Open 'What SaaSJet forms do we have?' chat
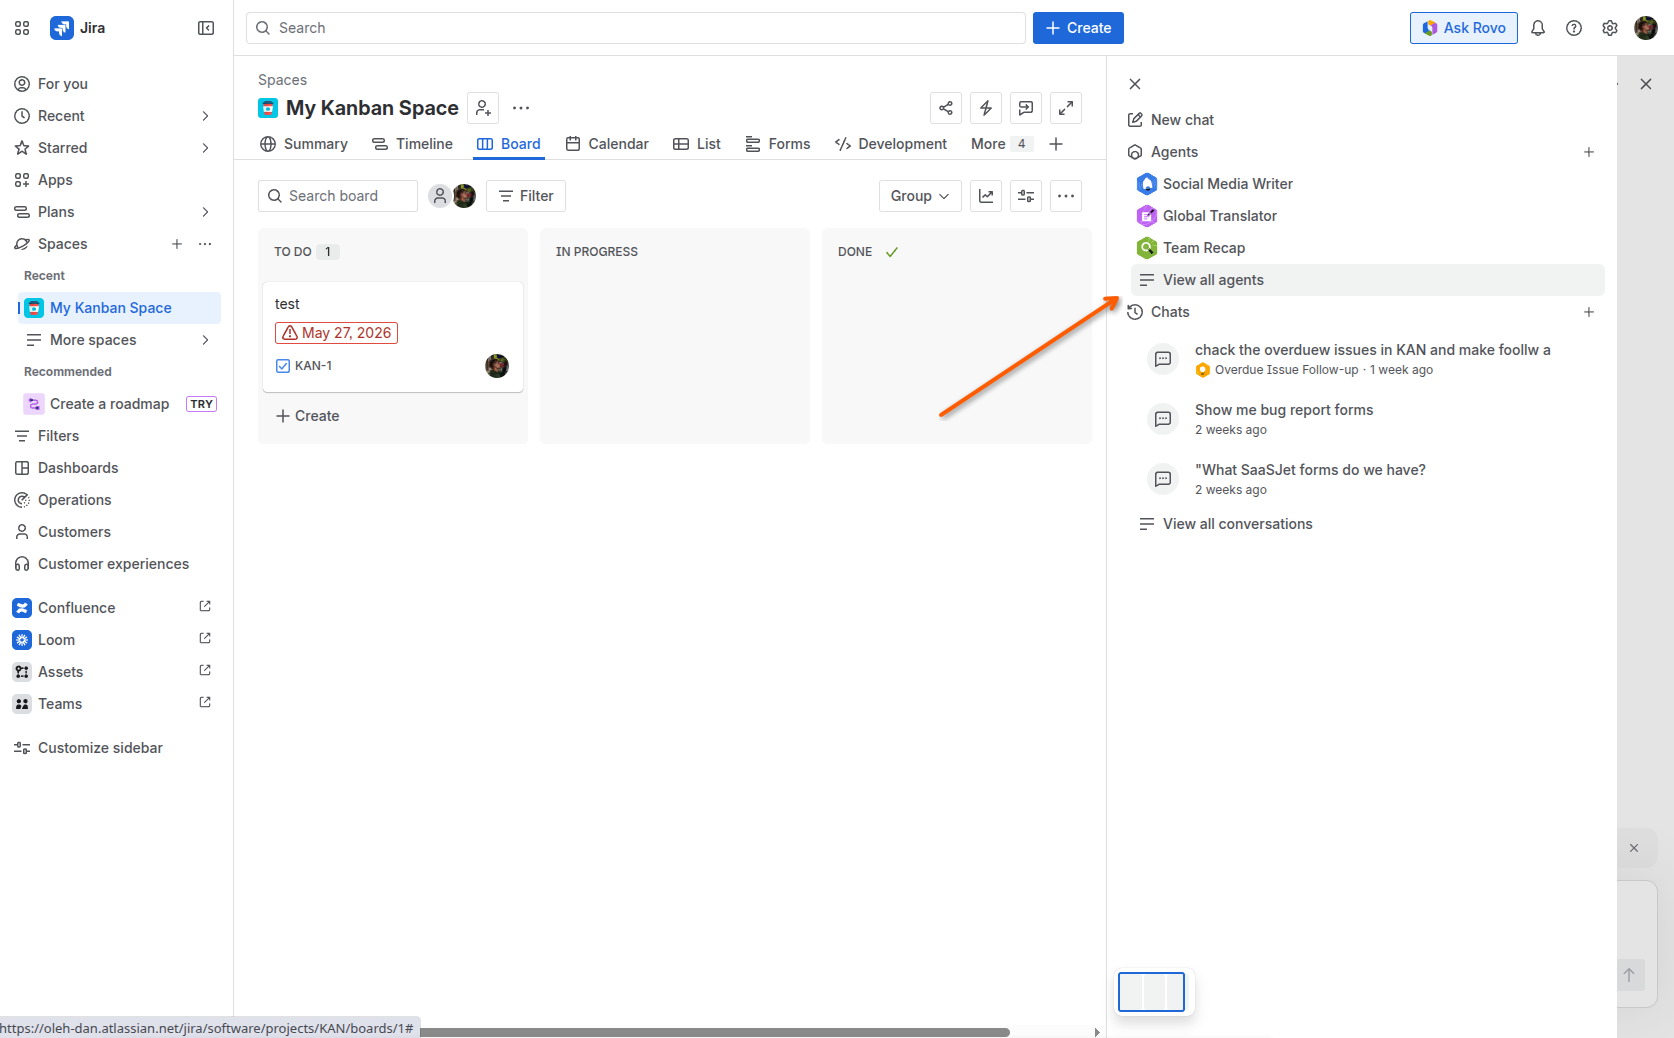The height and width of the screenshot is (1038, 1674). point(1310,479)
